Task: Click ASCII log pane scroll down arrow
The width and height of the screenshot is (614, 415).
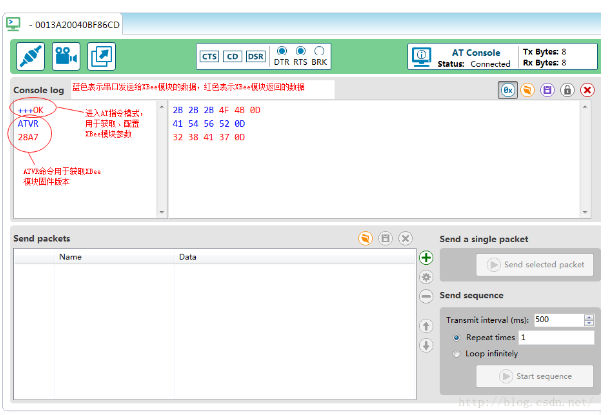Action: tap(162, 212)
